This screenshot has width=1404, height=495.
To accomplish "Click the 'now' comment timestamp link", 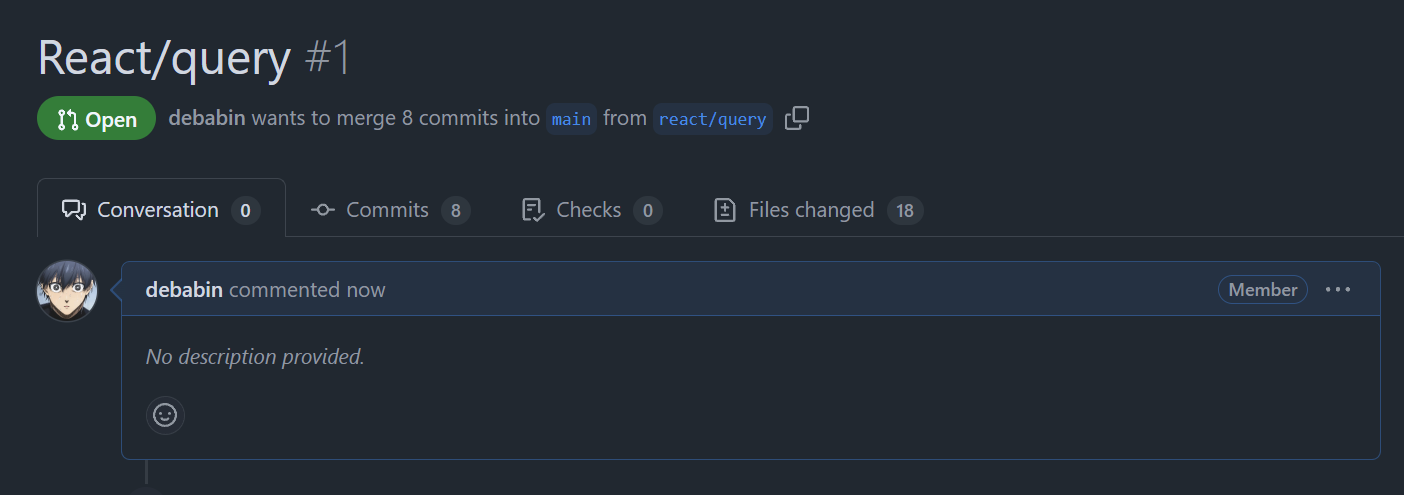I will point(366,290).
